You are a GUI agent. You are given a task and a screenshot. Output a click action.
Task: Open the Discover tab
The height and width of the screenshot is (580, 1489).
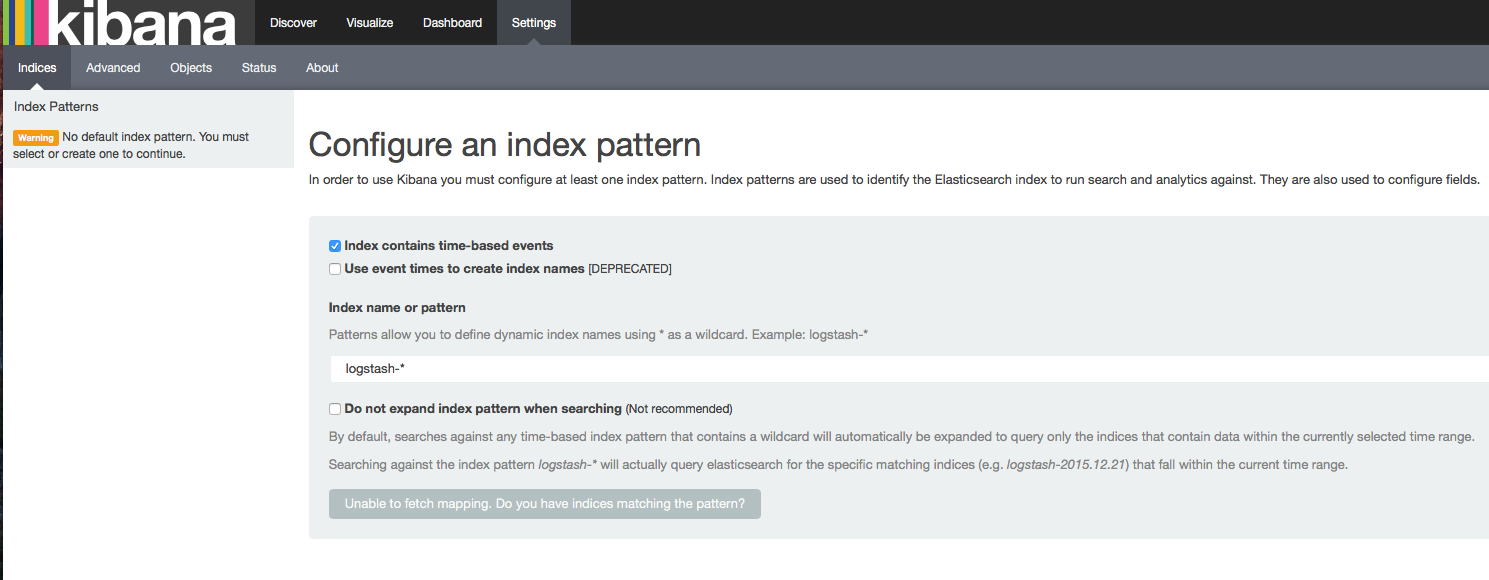point(293,22)
